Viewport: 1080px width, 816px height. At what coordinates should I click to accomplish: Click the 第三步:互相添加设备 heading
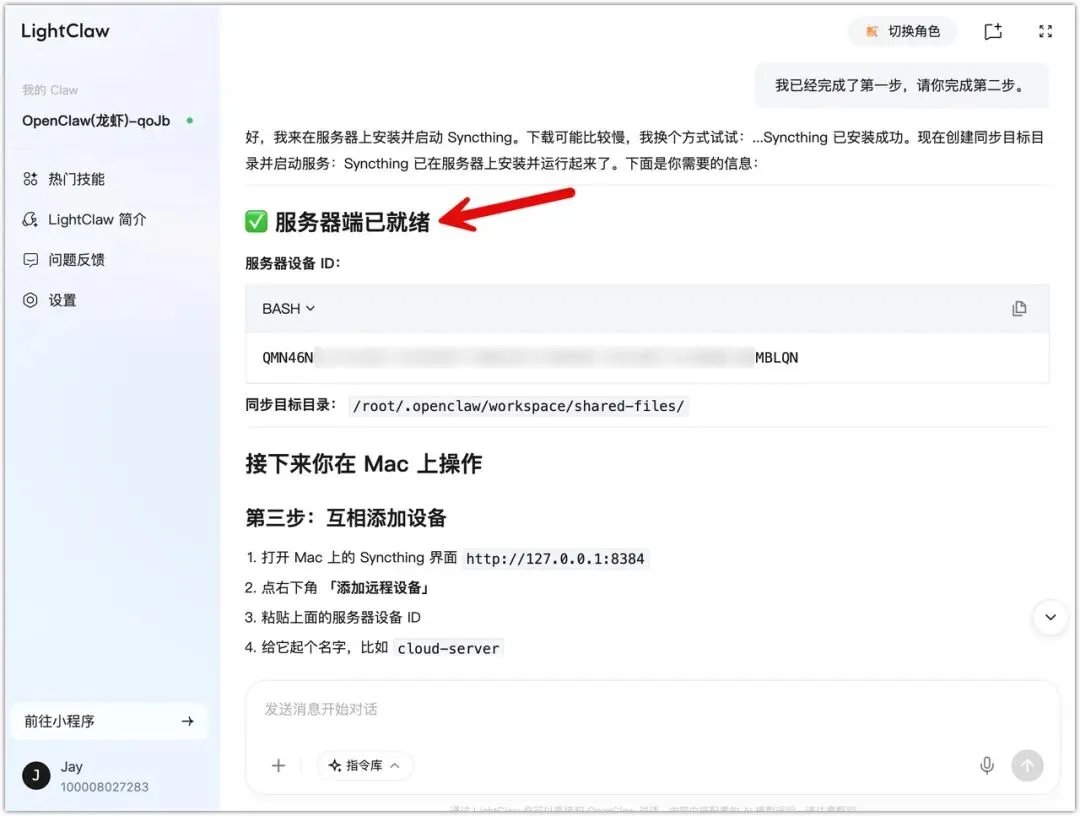pos(346,518)
